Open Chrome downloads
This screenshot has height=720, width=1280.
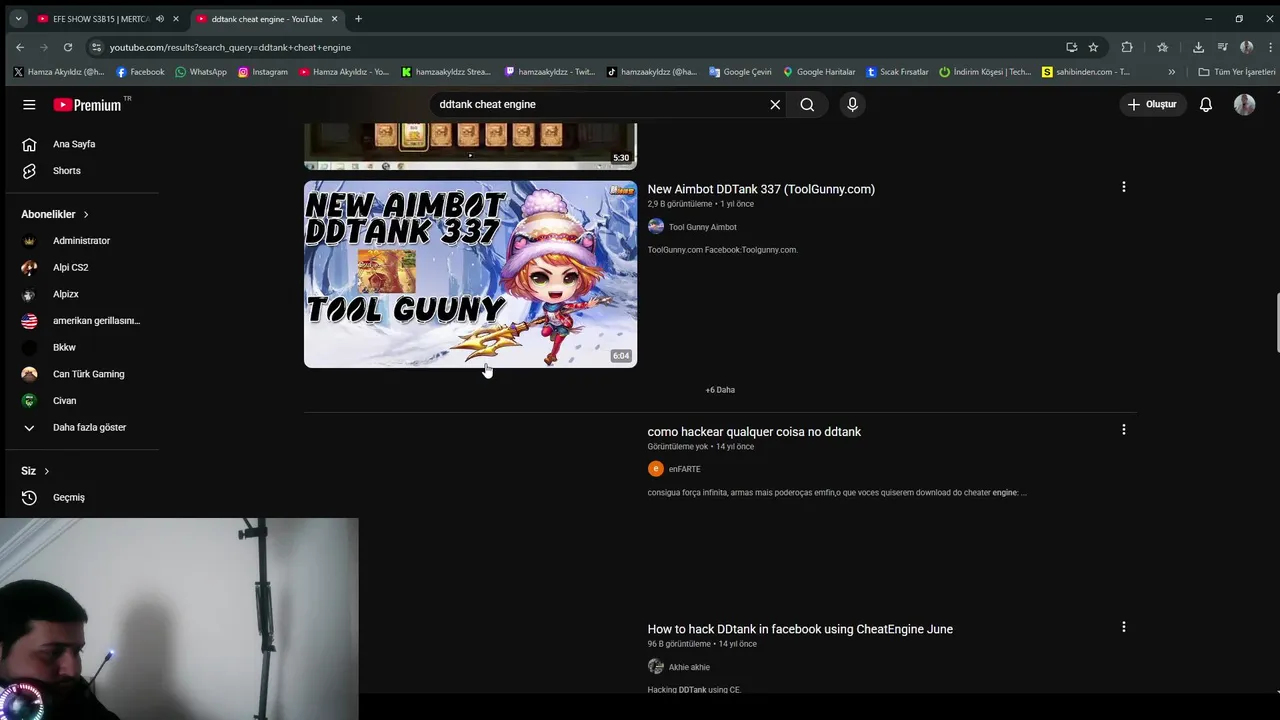pos(1198,47)
